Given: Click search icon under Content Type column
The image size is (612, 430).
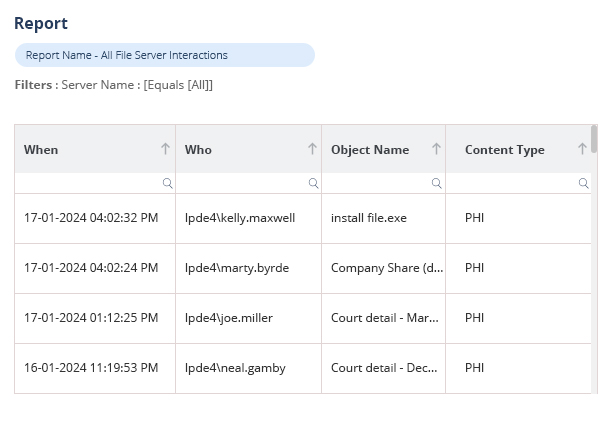Looking at the screenshot, I should (583, 184).
